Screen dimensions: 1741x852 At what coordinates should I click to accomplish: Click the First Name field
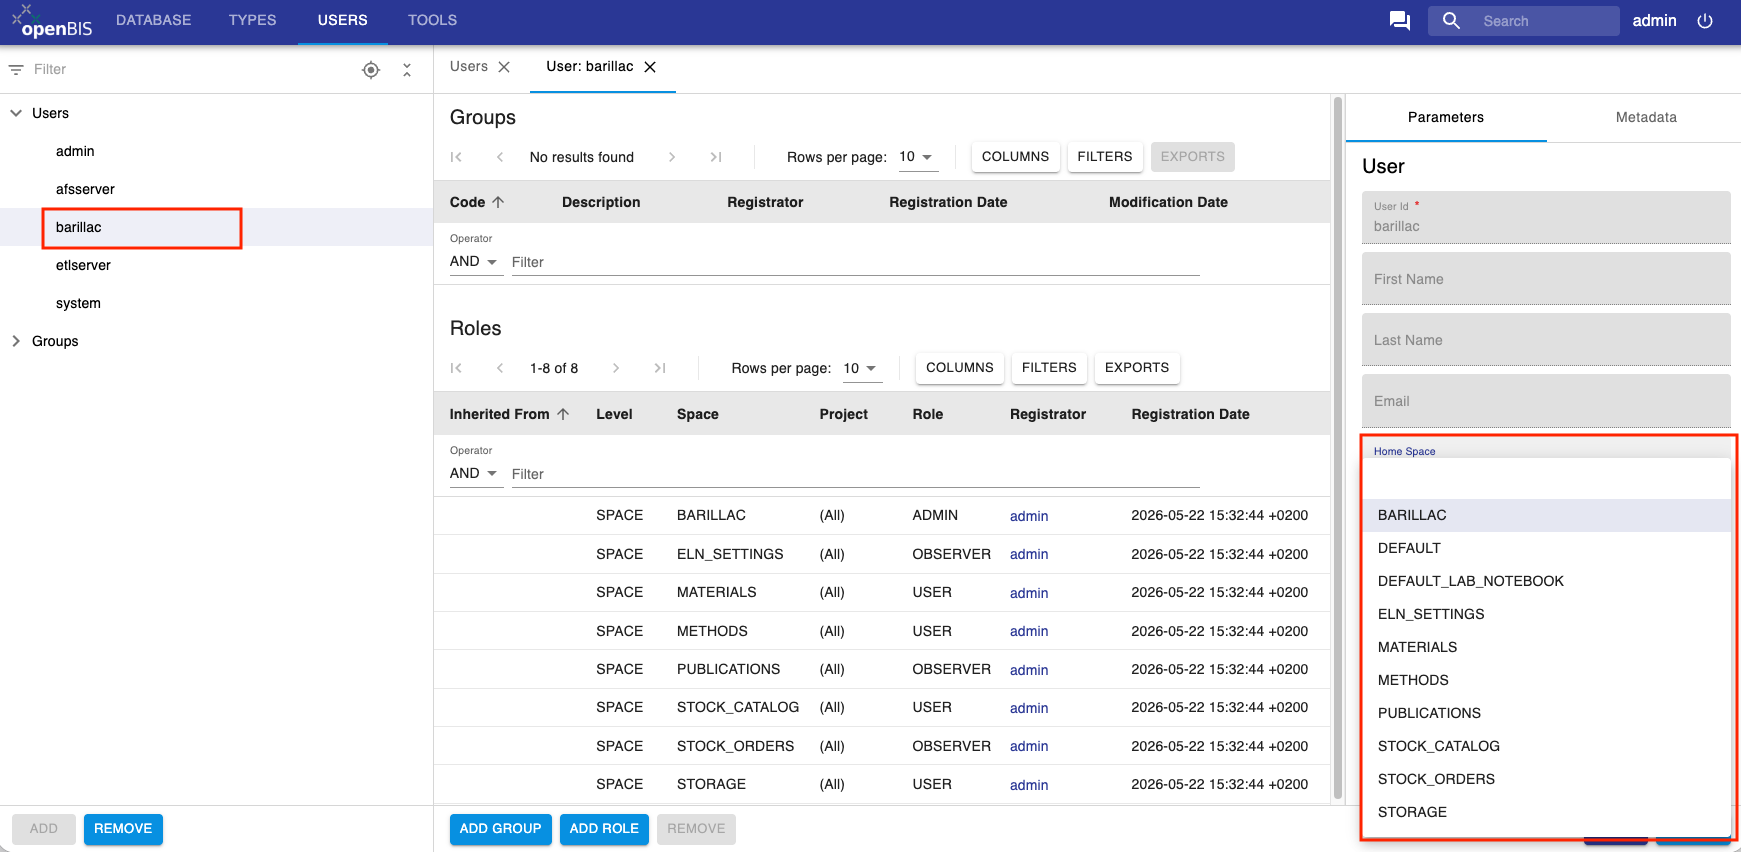[x=1546, y=279]
